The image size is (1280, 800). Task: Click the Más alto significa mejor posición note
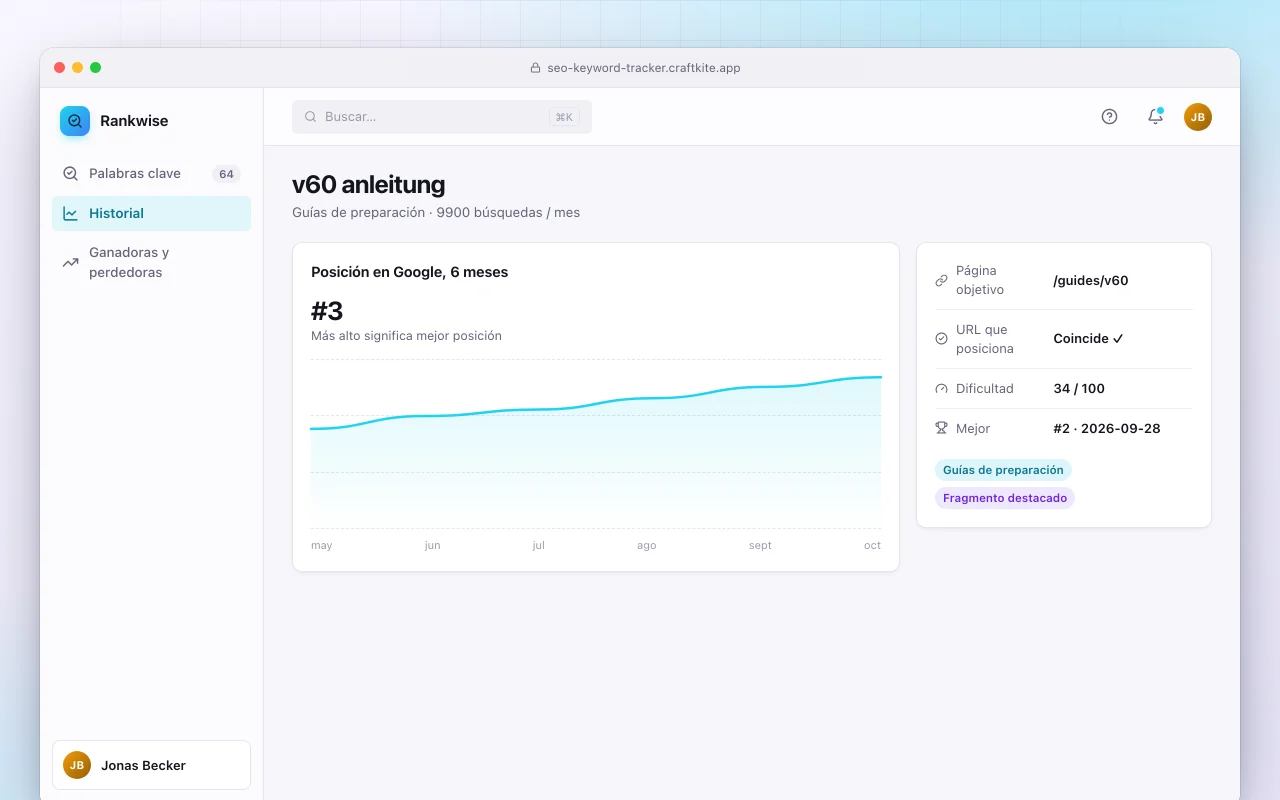point(406,336)
